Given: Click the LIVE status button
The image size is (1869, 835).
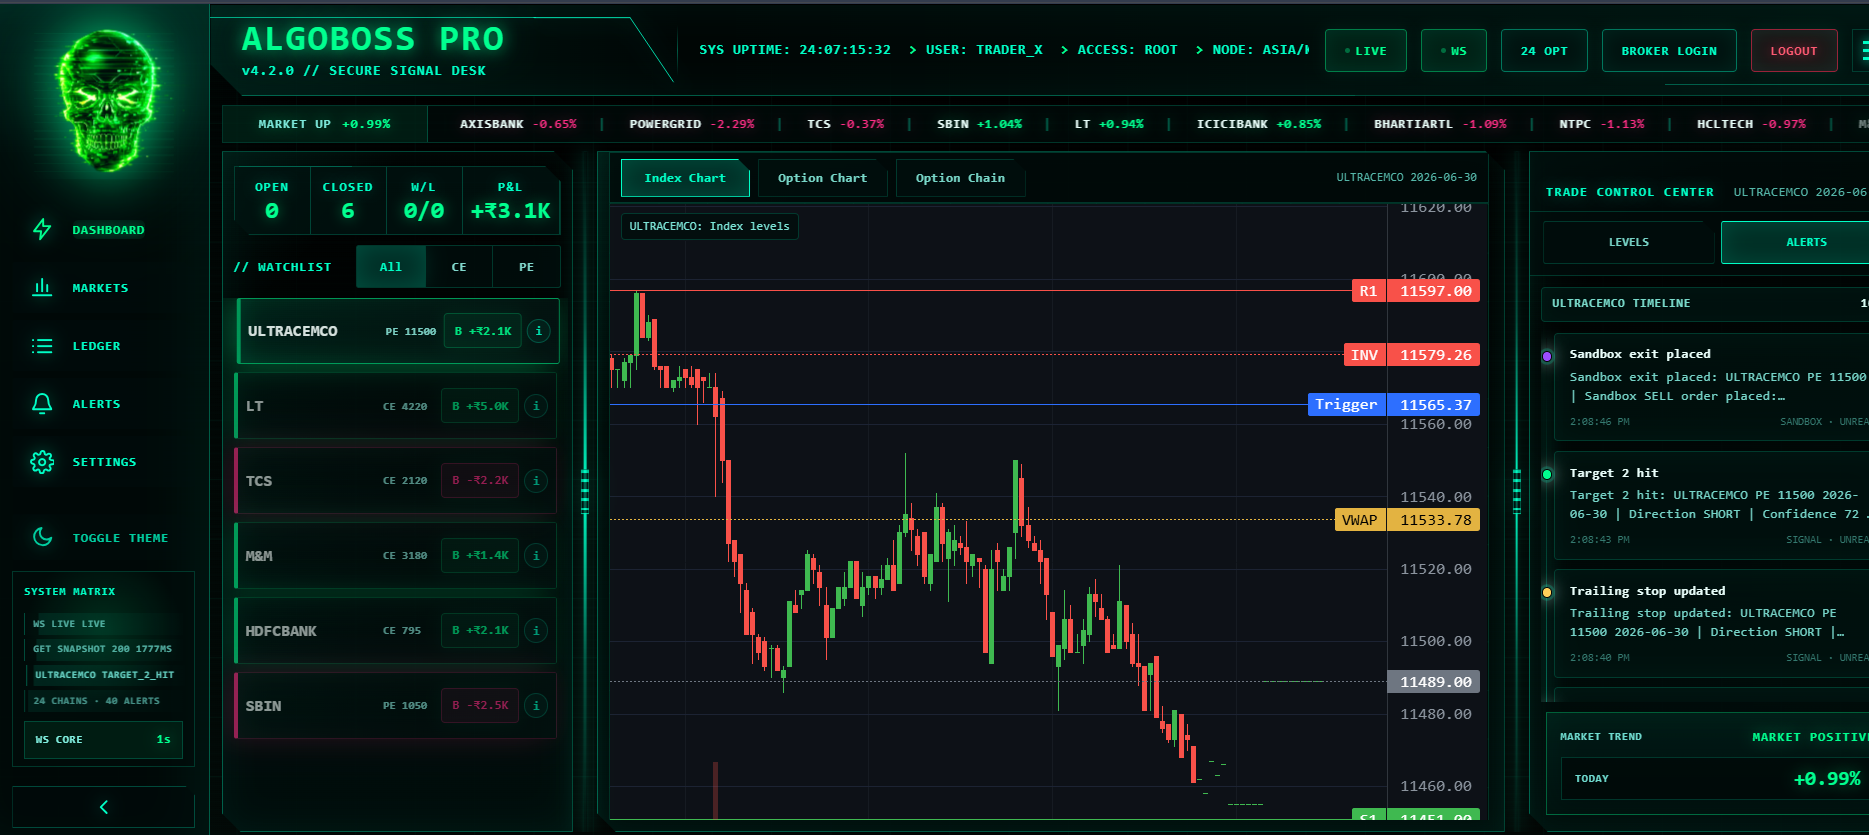Looking at the screenshot, I should coord(1366,51).
